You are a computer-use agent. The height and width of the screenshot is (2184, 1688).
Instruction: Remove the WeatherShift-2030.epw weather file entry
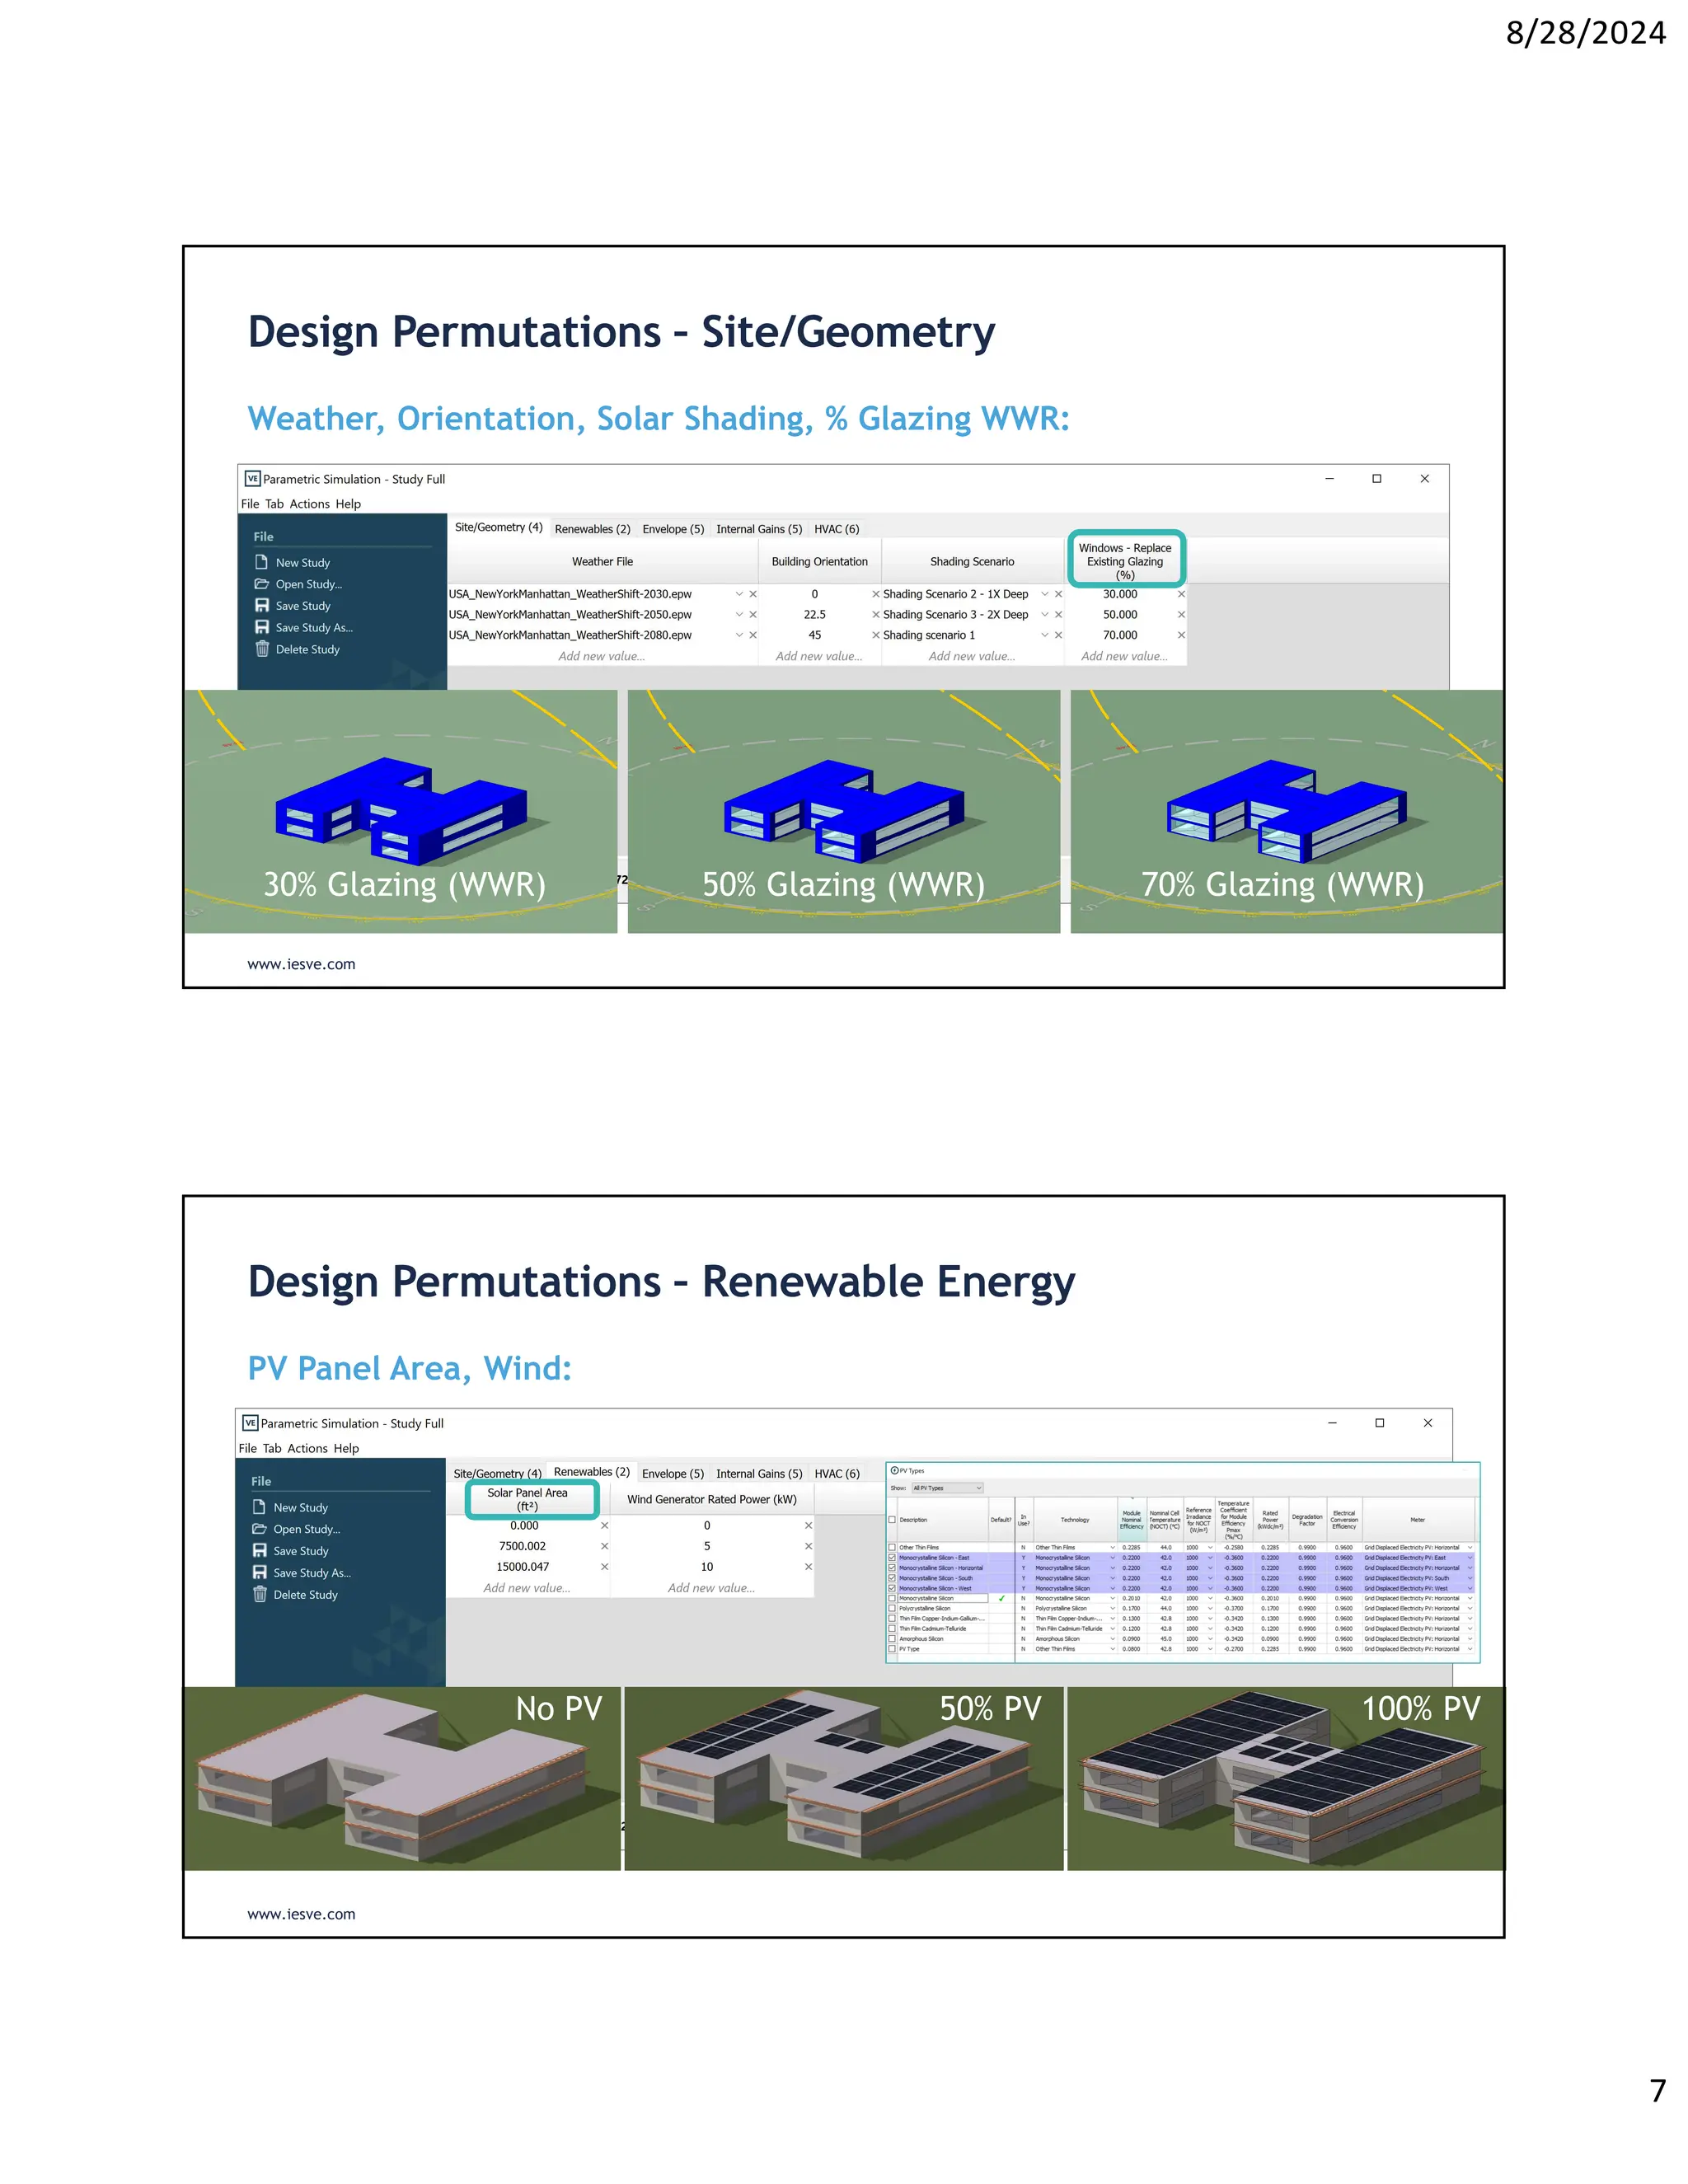point(753,594)
